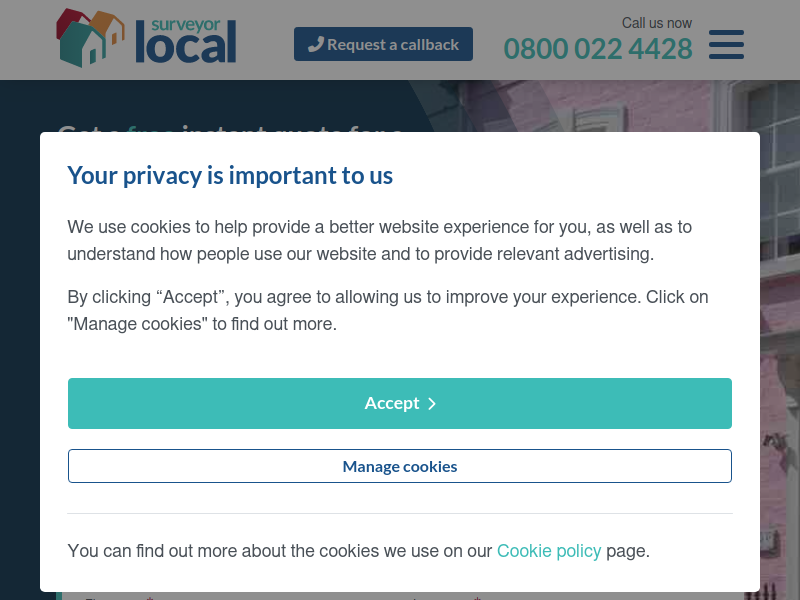Click the phone handset icon in callback button
Image resolution: width=800 pixels, height=600 pixels.
pyautogui.click(x=316, y=44)
